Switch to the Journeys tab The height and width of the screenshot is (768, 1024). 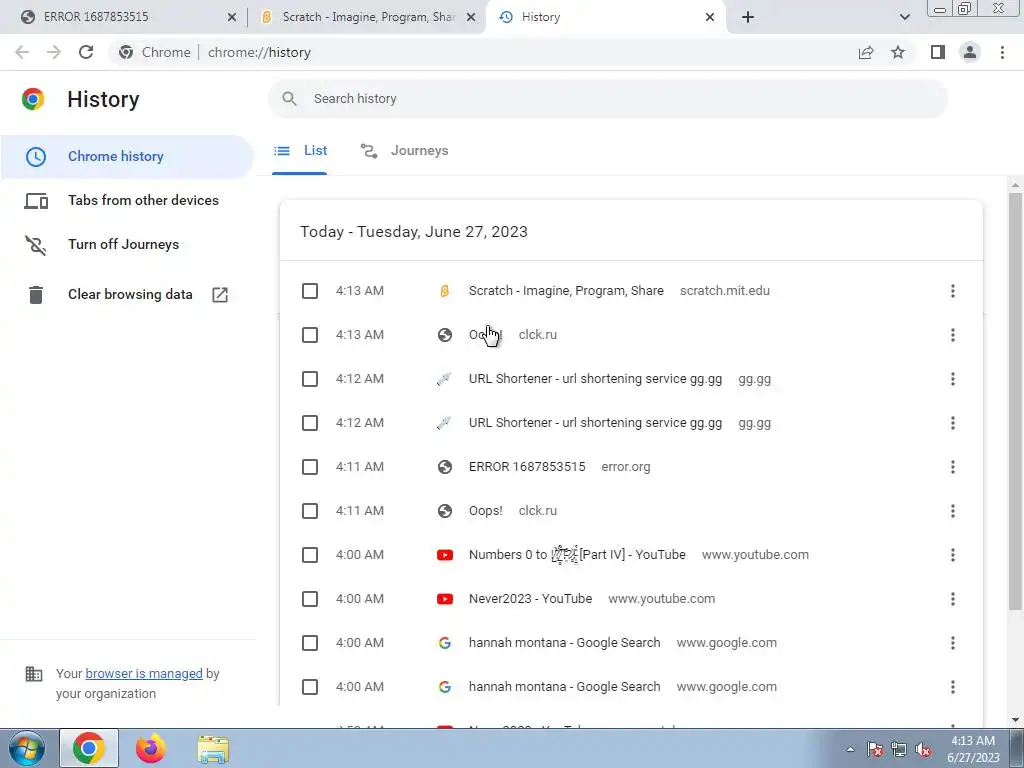point(405,151)
